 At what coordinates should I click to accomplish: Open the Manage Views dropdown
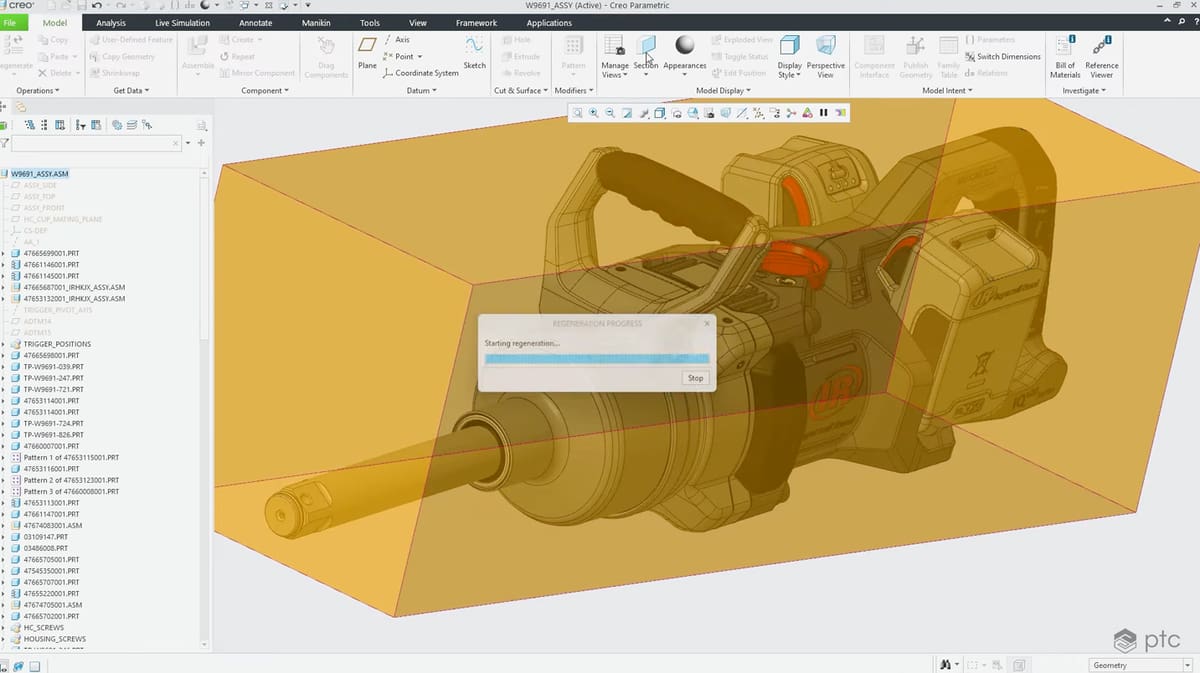click(615, 70)
